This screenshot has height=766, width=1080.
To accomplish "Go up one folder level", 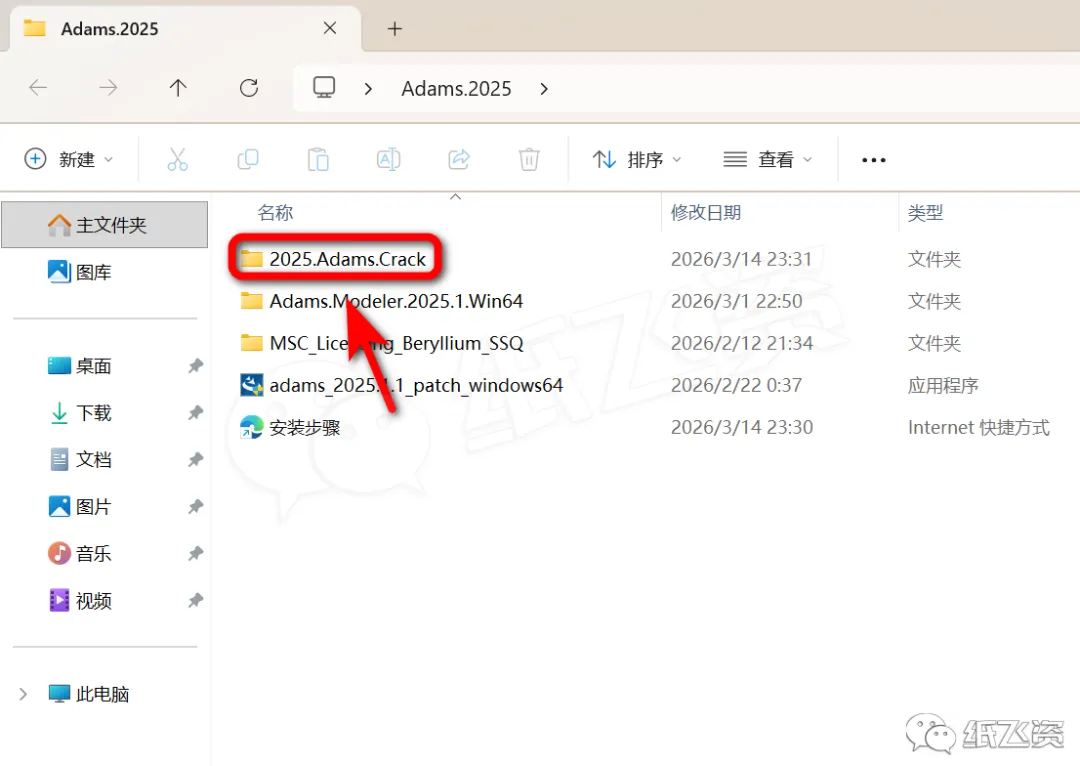I will [178, 87].
